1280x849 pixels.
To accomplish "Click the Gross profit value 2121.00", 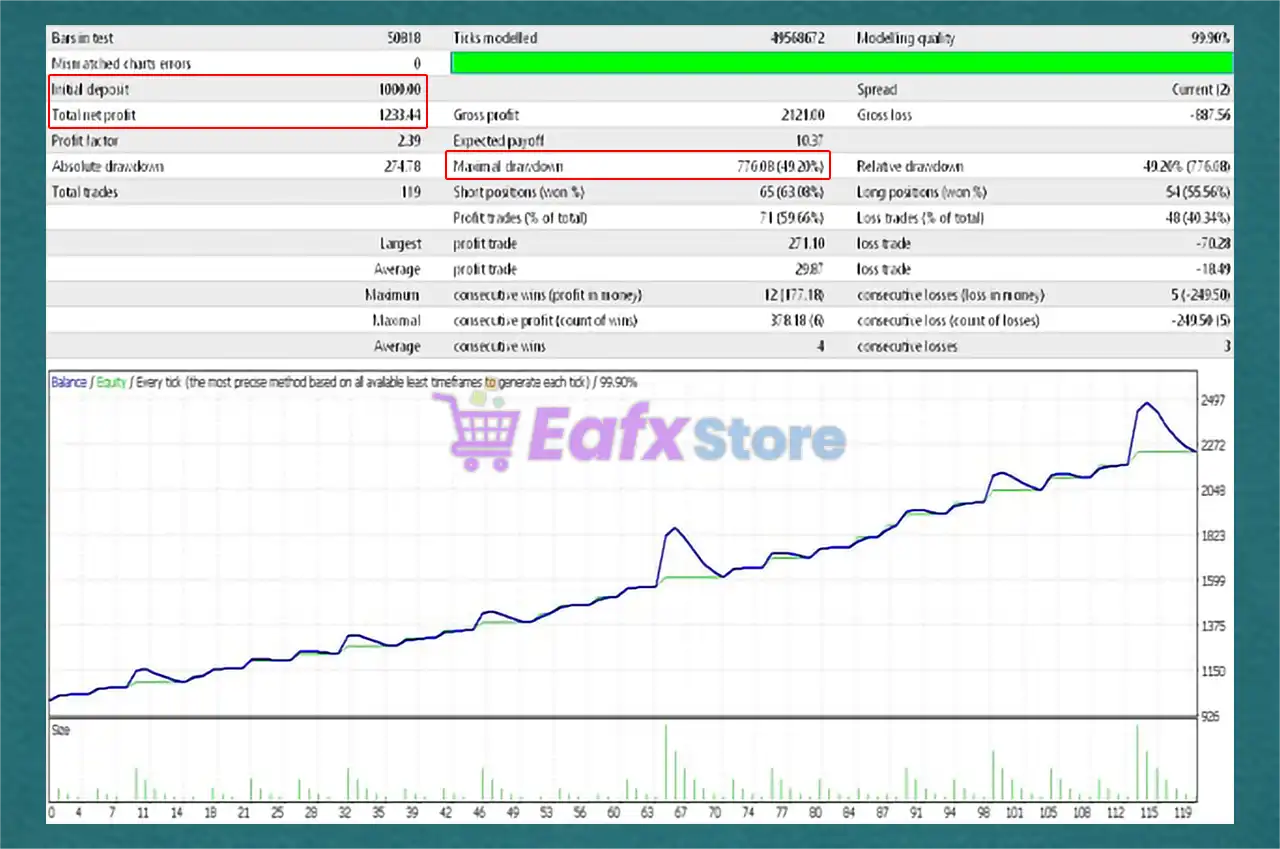I will [803, 115].
